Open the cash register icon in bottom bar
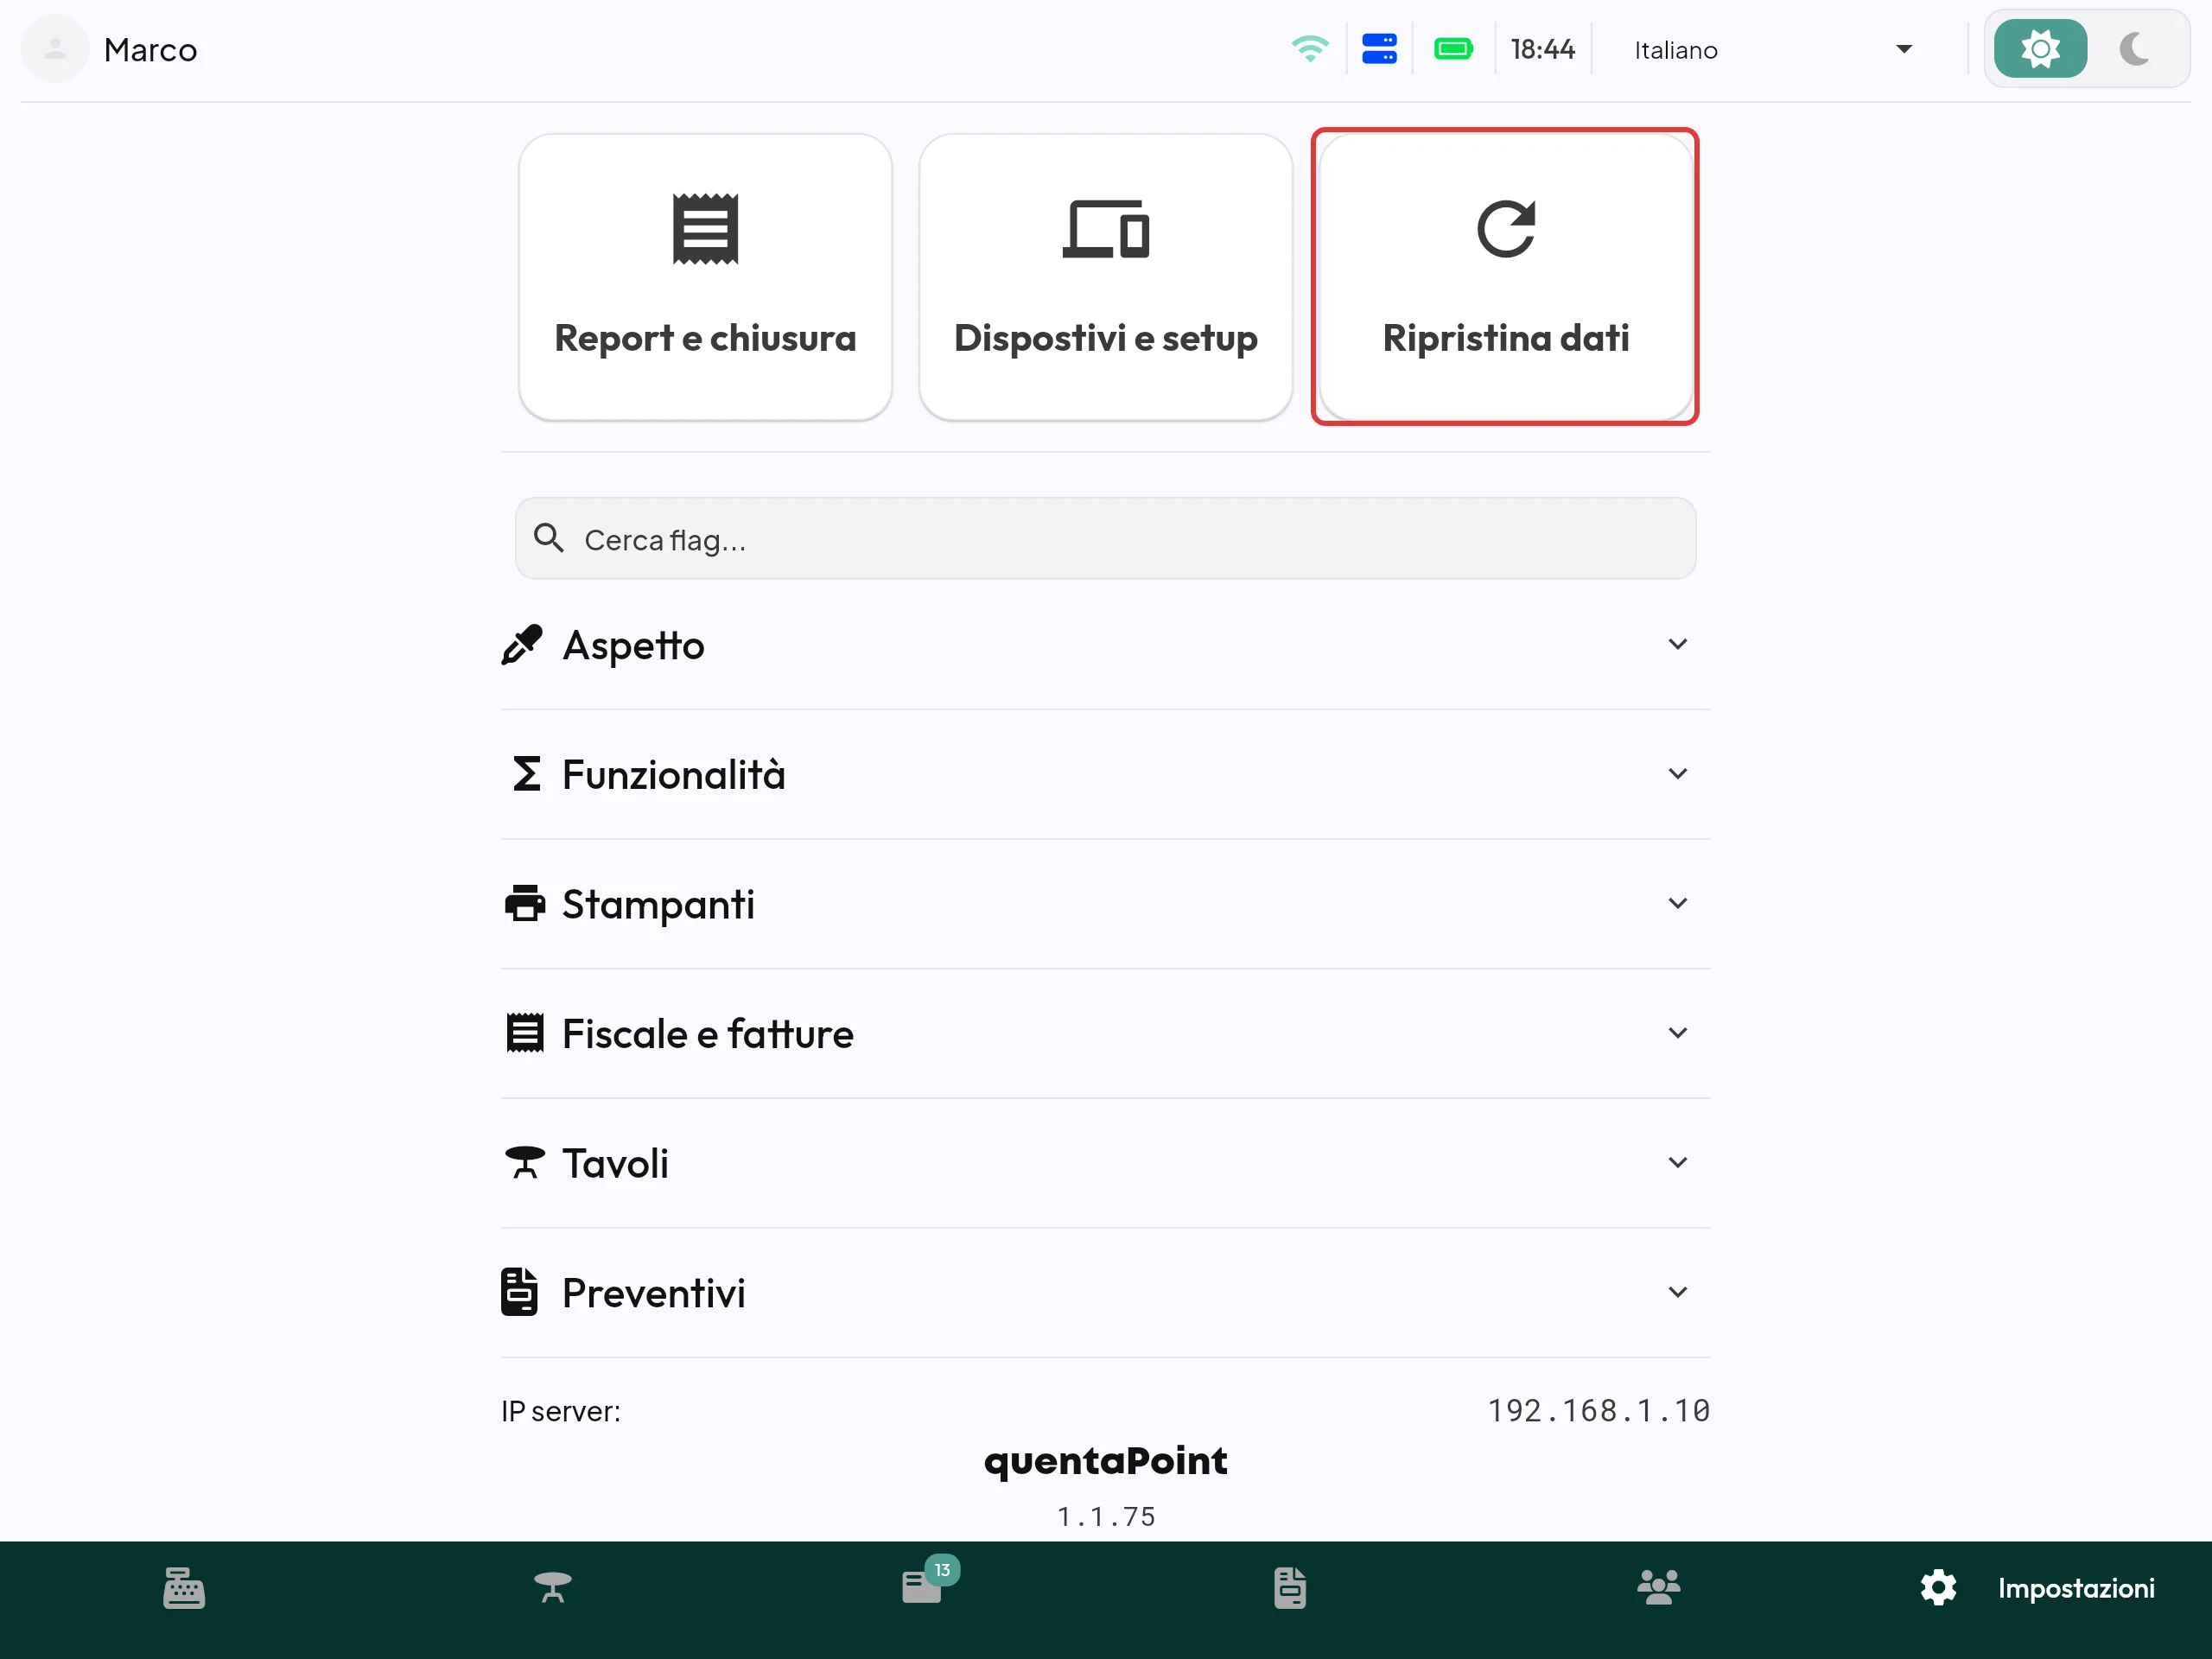Image resolution: width=2212 pixels, height=1659 pixels. pos(184,1588)
